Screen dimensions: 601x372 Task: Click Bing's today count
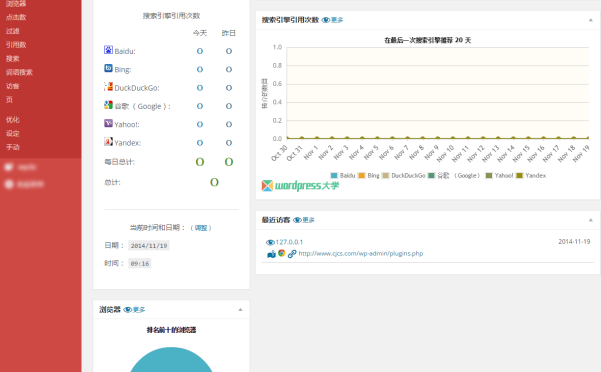200,69
